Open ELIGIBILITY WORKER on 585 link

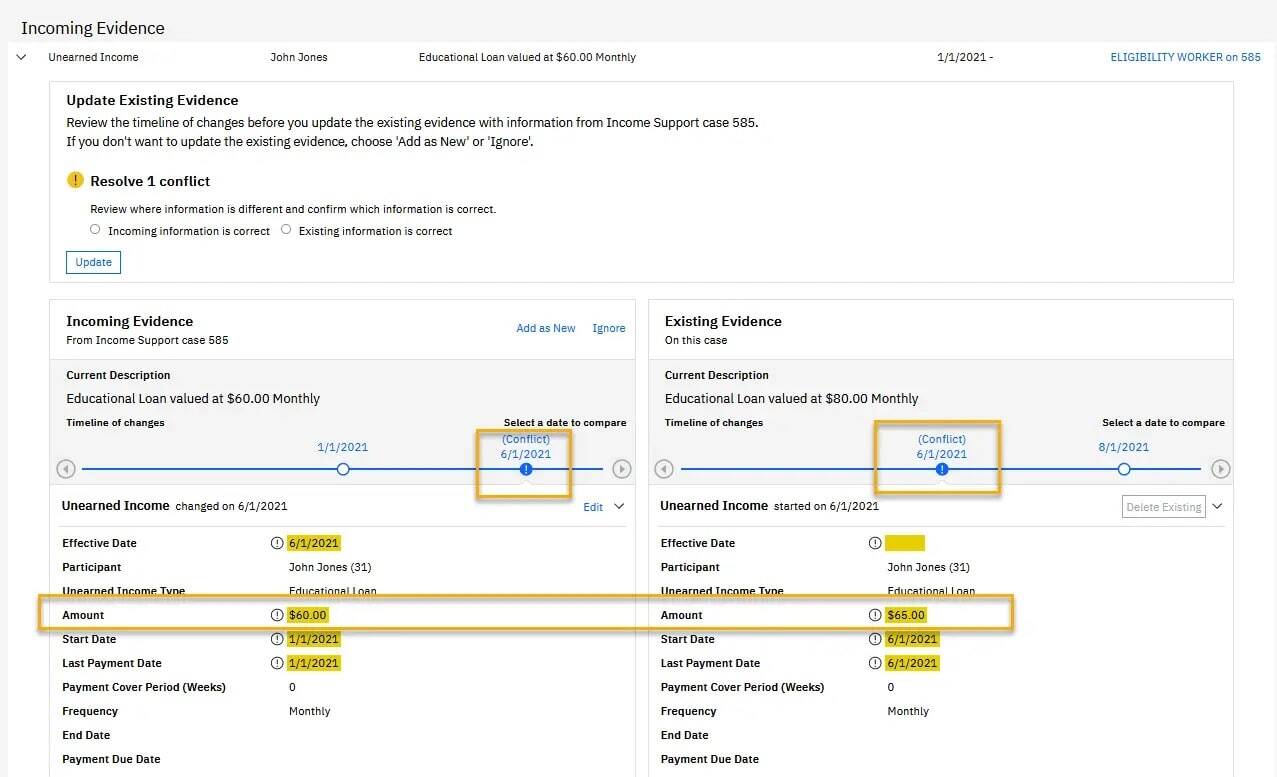tap(1185, 57)
